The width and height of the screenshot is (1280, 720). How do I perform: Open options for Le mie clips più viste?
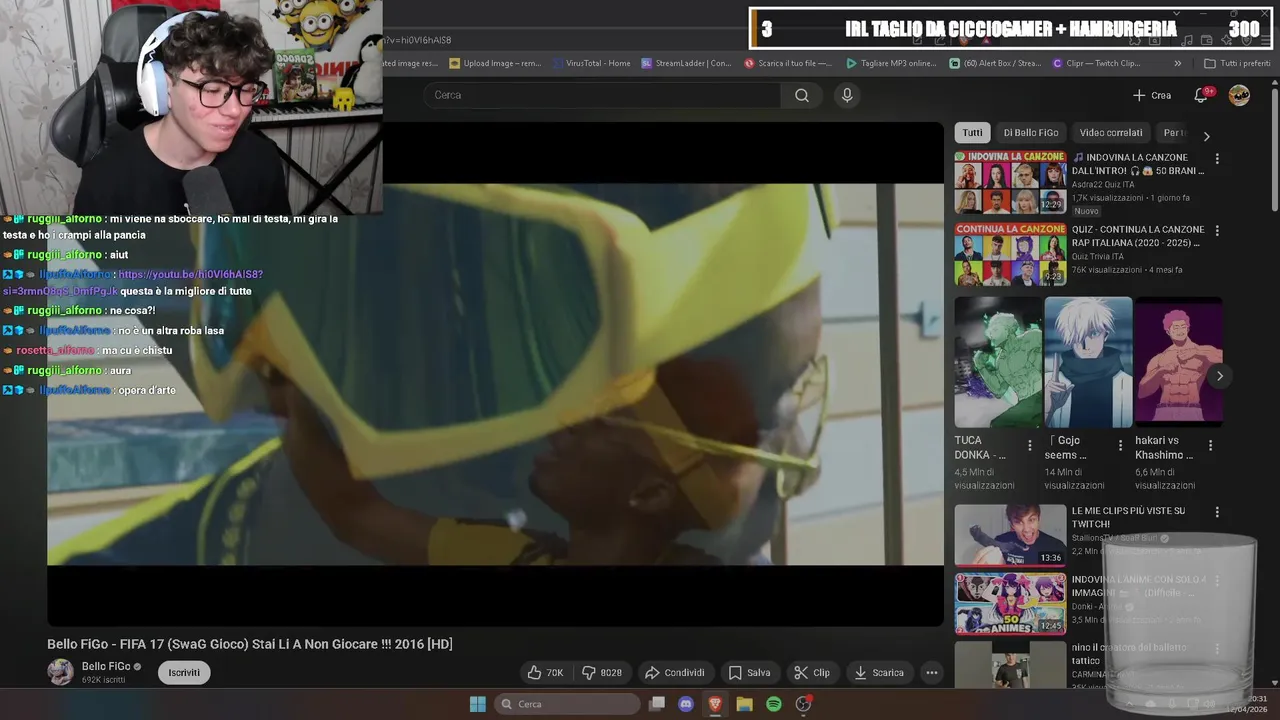coord(1217,512)
